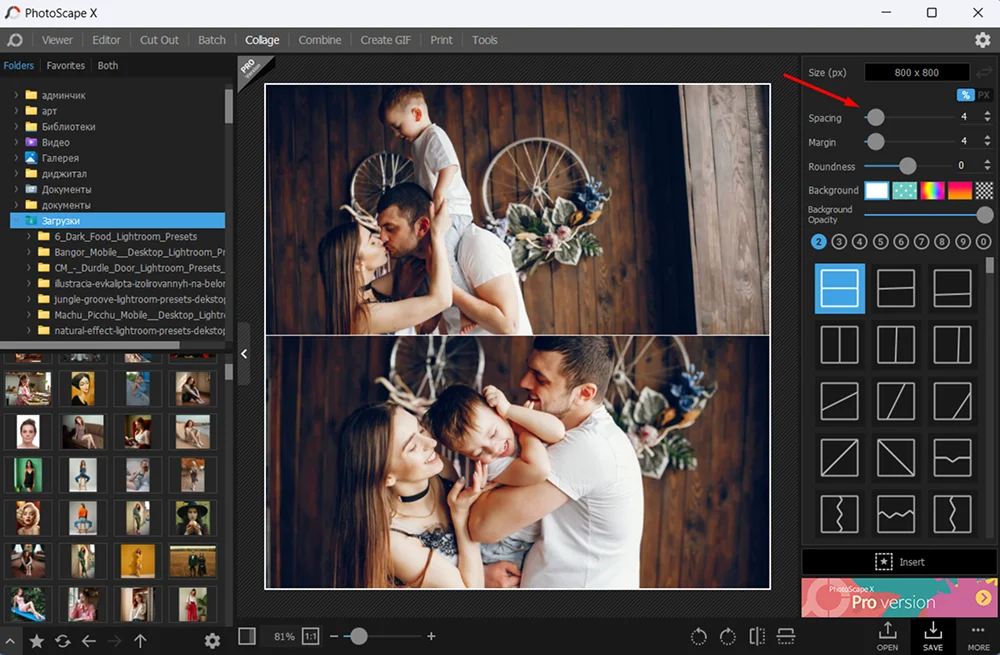This screenshot has height=655, width=1000.
Task: Click the flip horizontal icon
Action: coord(757,636)
